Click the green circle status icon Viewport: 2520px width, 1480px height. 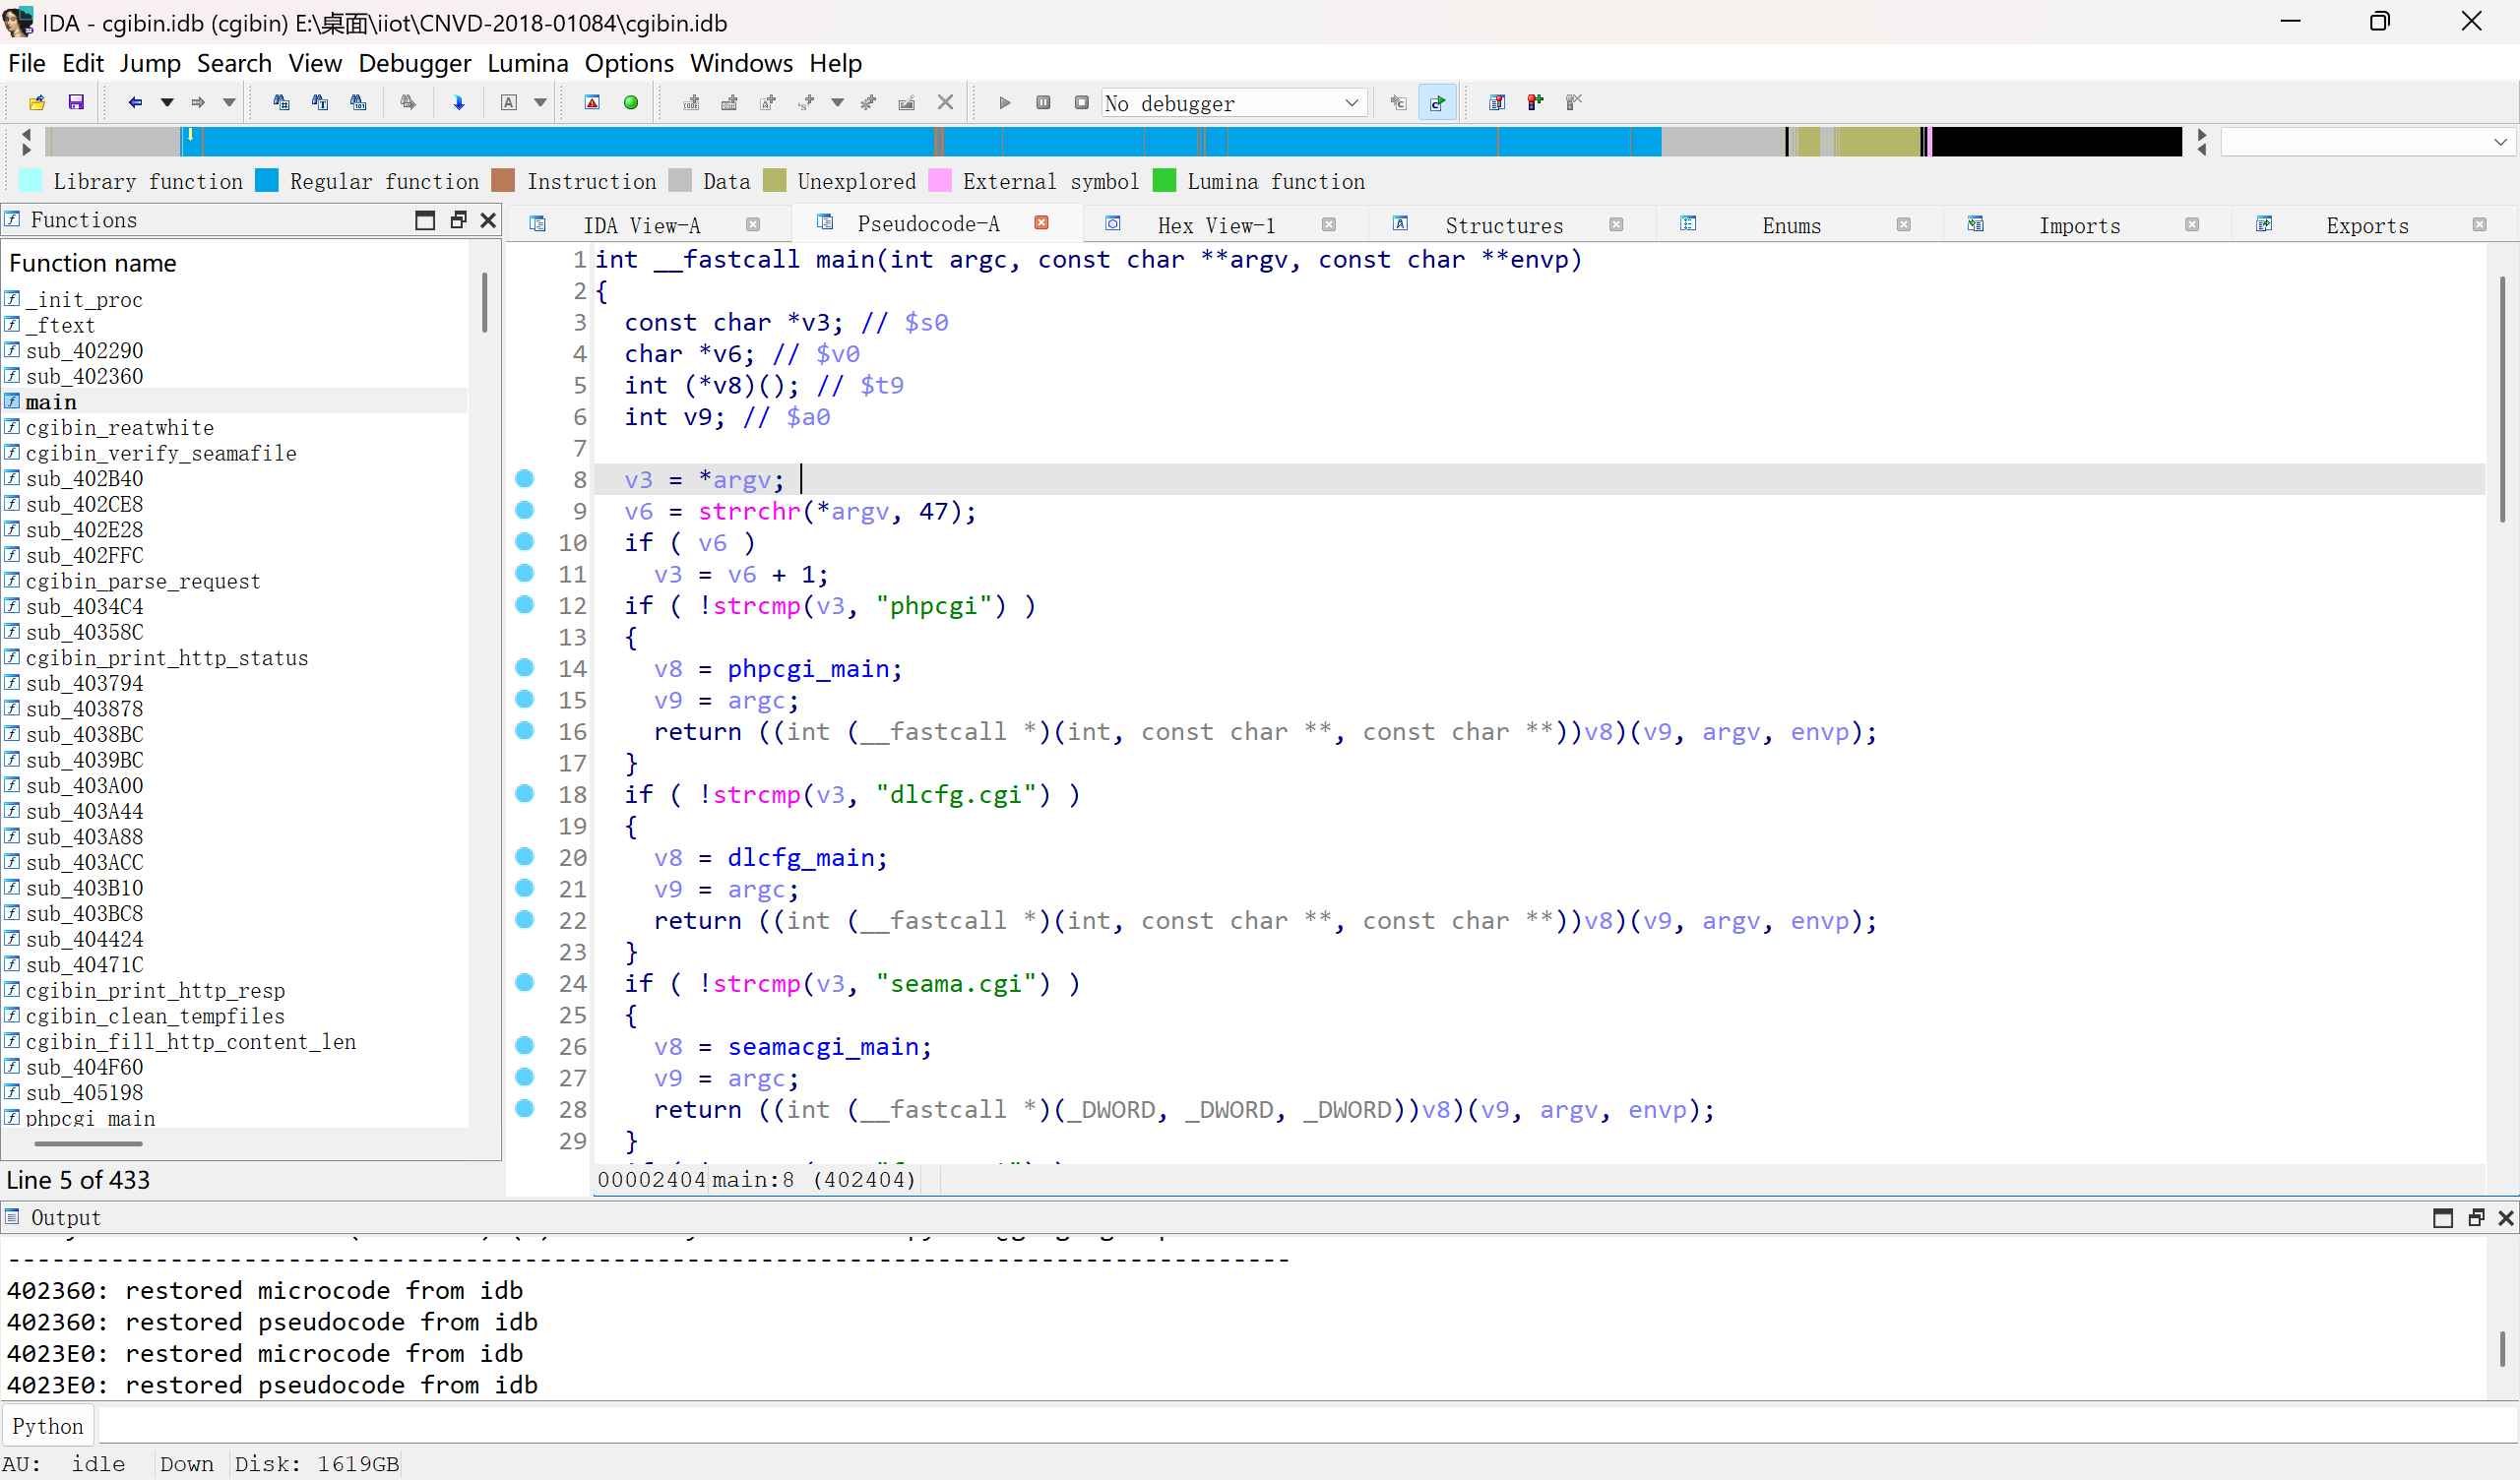631,102
